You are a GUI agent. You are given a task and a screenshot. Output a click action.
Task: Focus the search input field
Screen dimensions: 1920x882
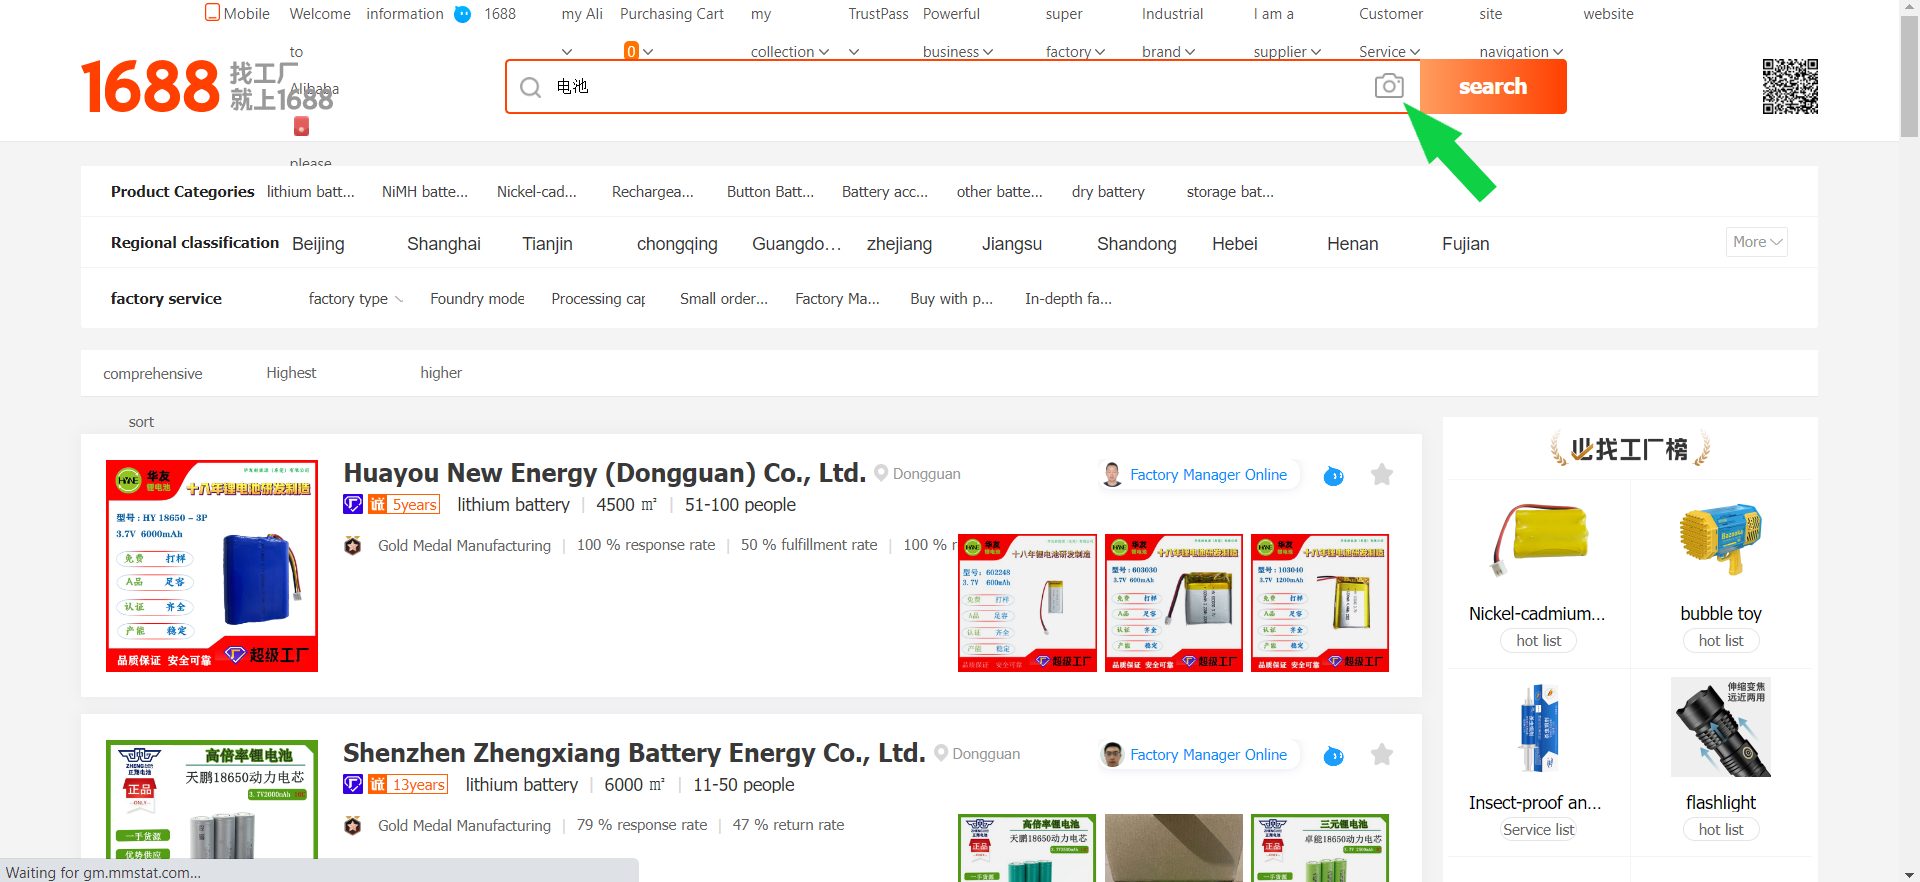(x=960, y=87)
